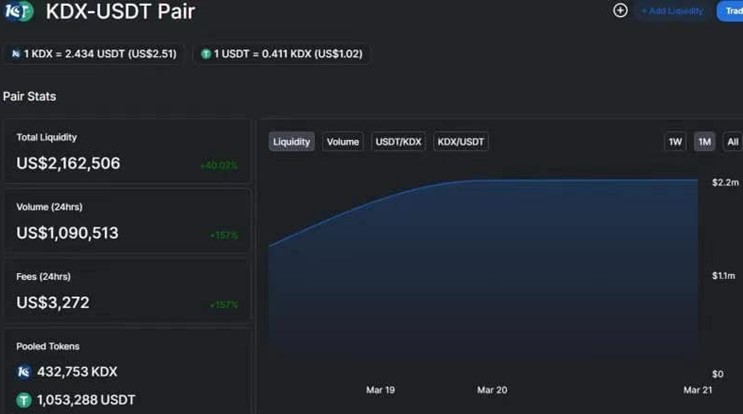
Task: Click the +157% change in the Volume card
Action: click(x=224, y=235)
